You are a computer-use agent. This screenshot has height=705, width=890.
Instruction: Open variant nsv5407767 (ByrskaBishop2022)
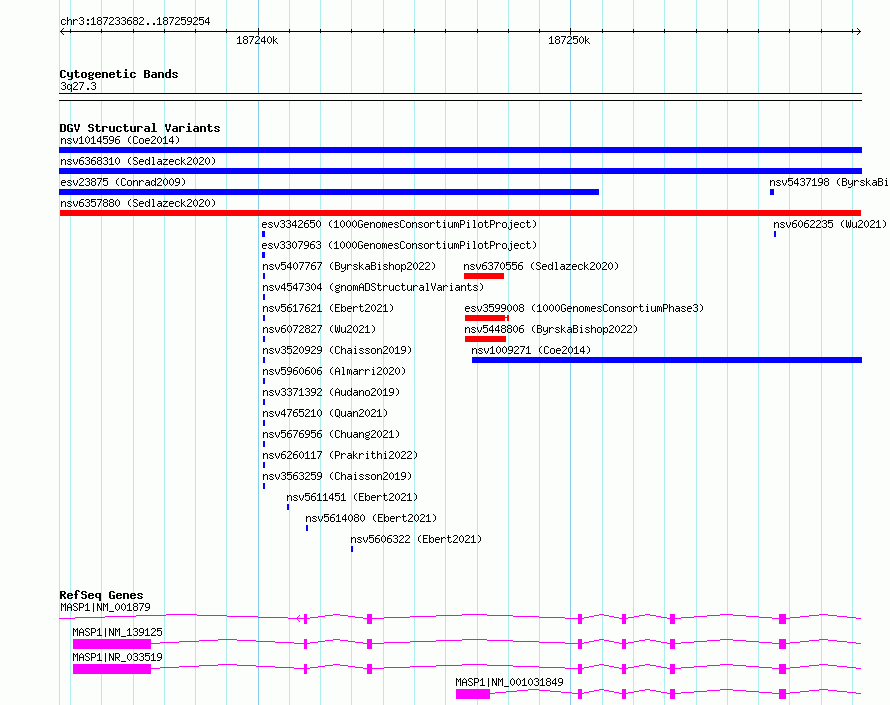coord(349,266)
